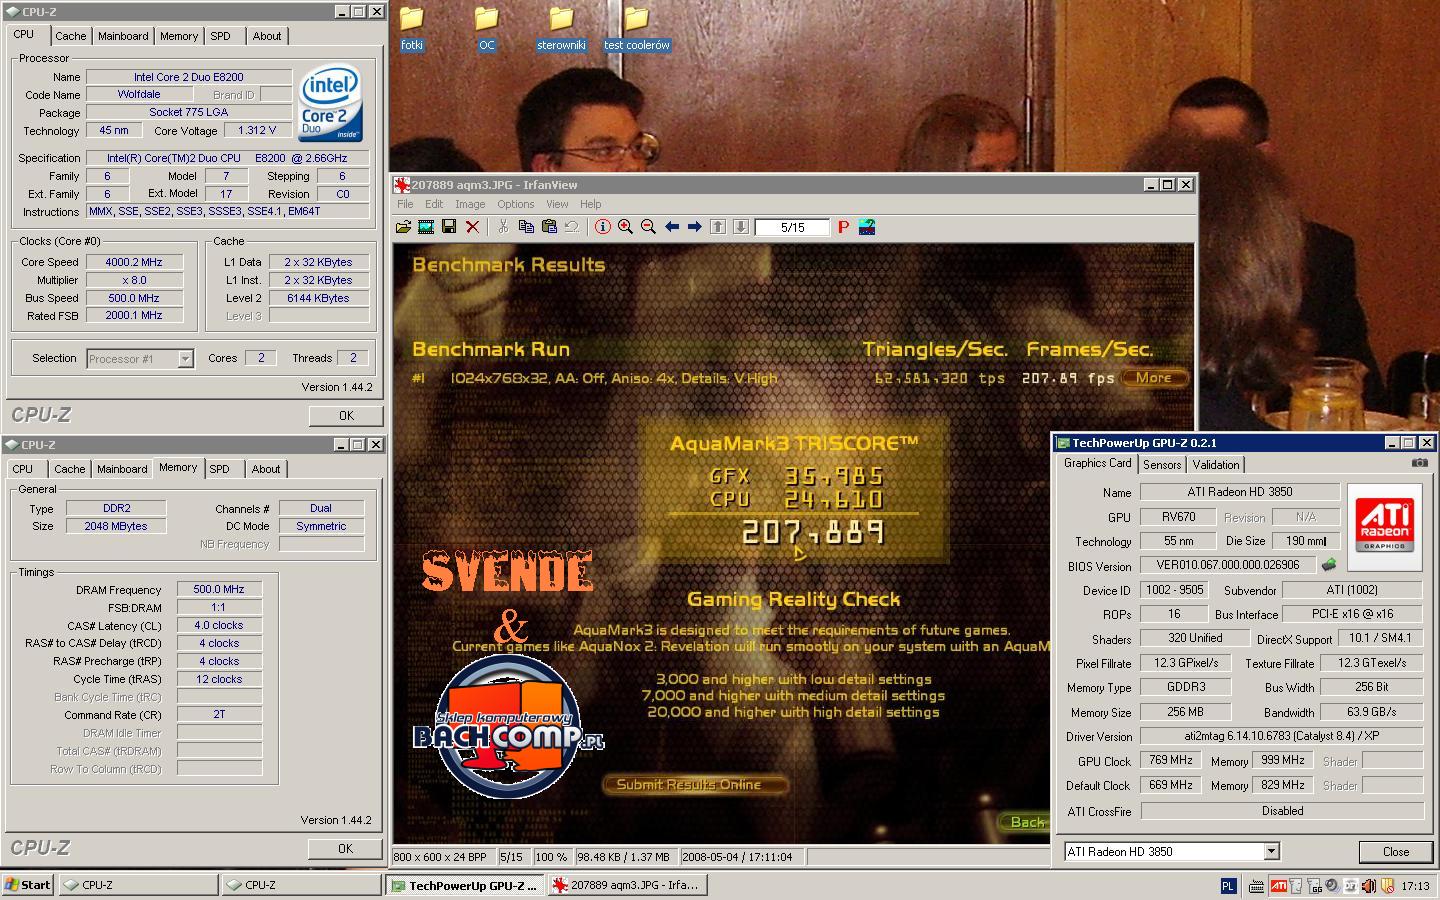Switch to TechPowerUp GPU-Z taskbar button
The image size is (1440, 900).
coord(465,885)
